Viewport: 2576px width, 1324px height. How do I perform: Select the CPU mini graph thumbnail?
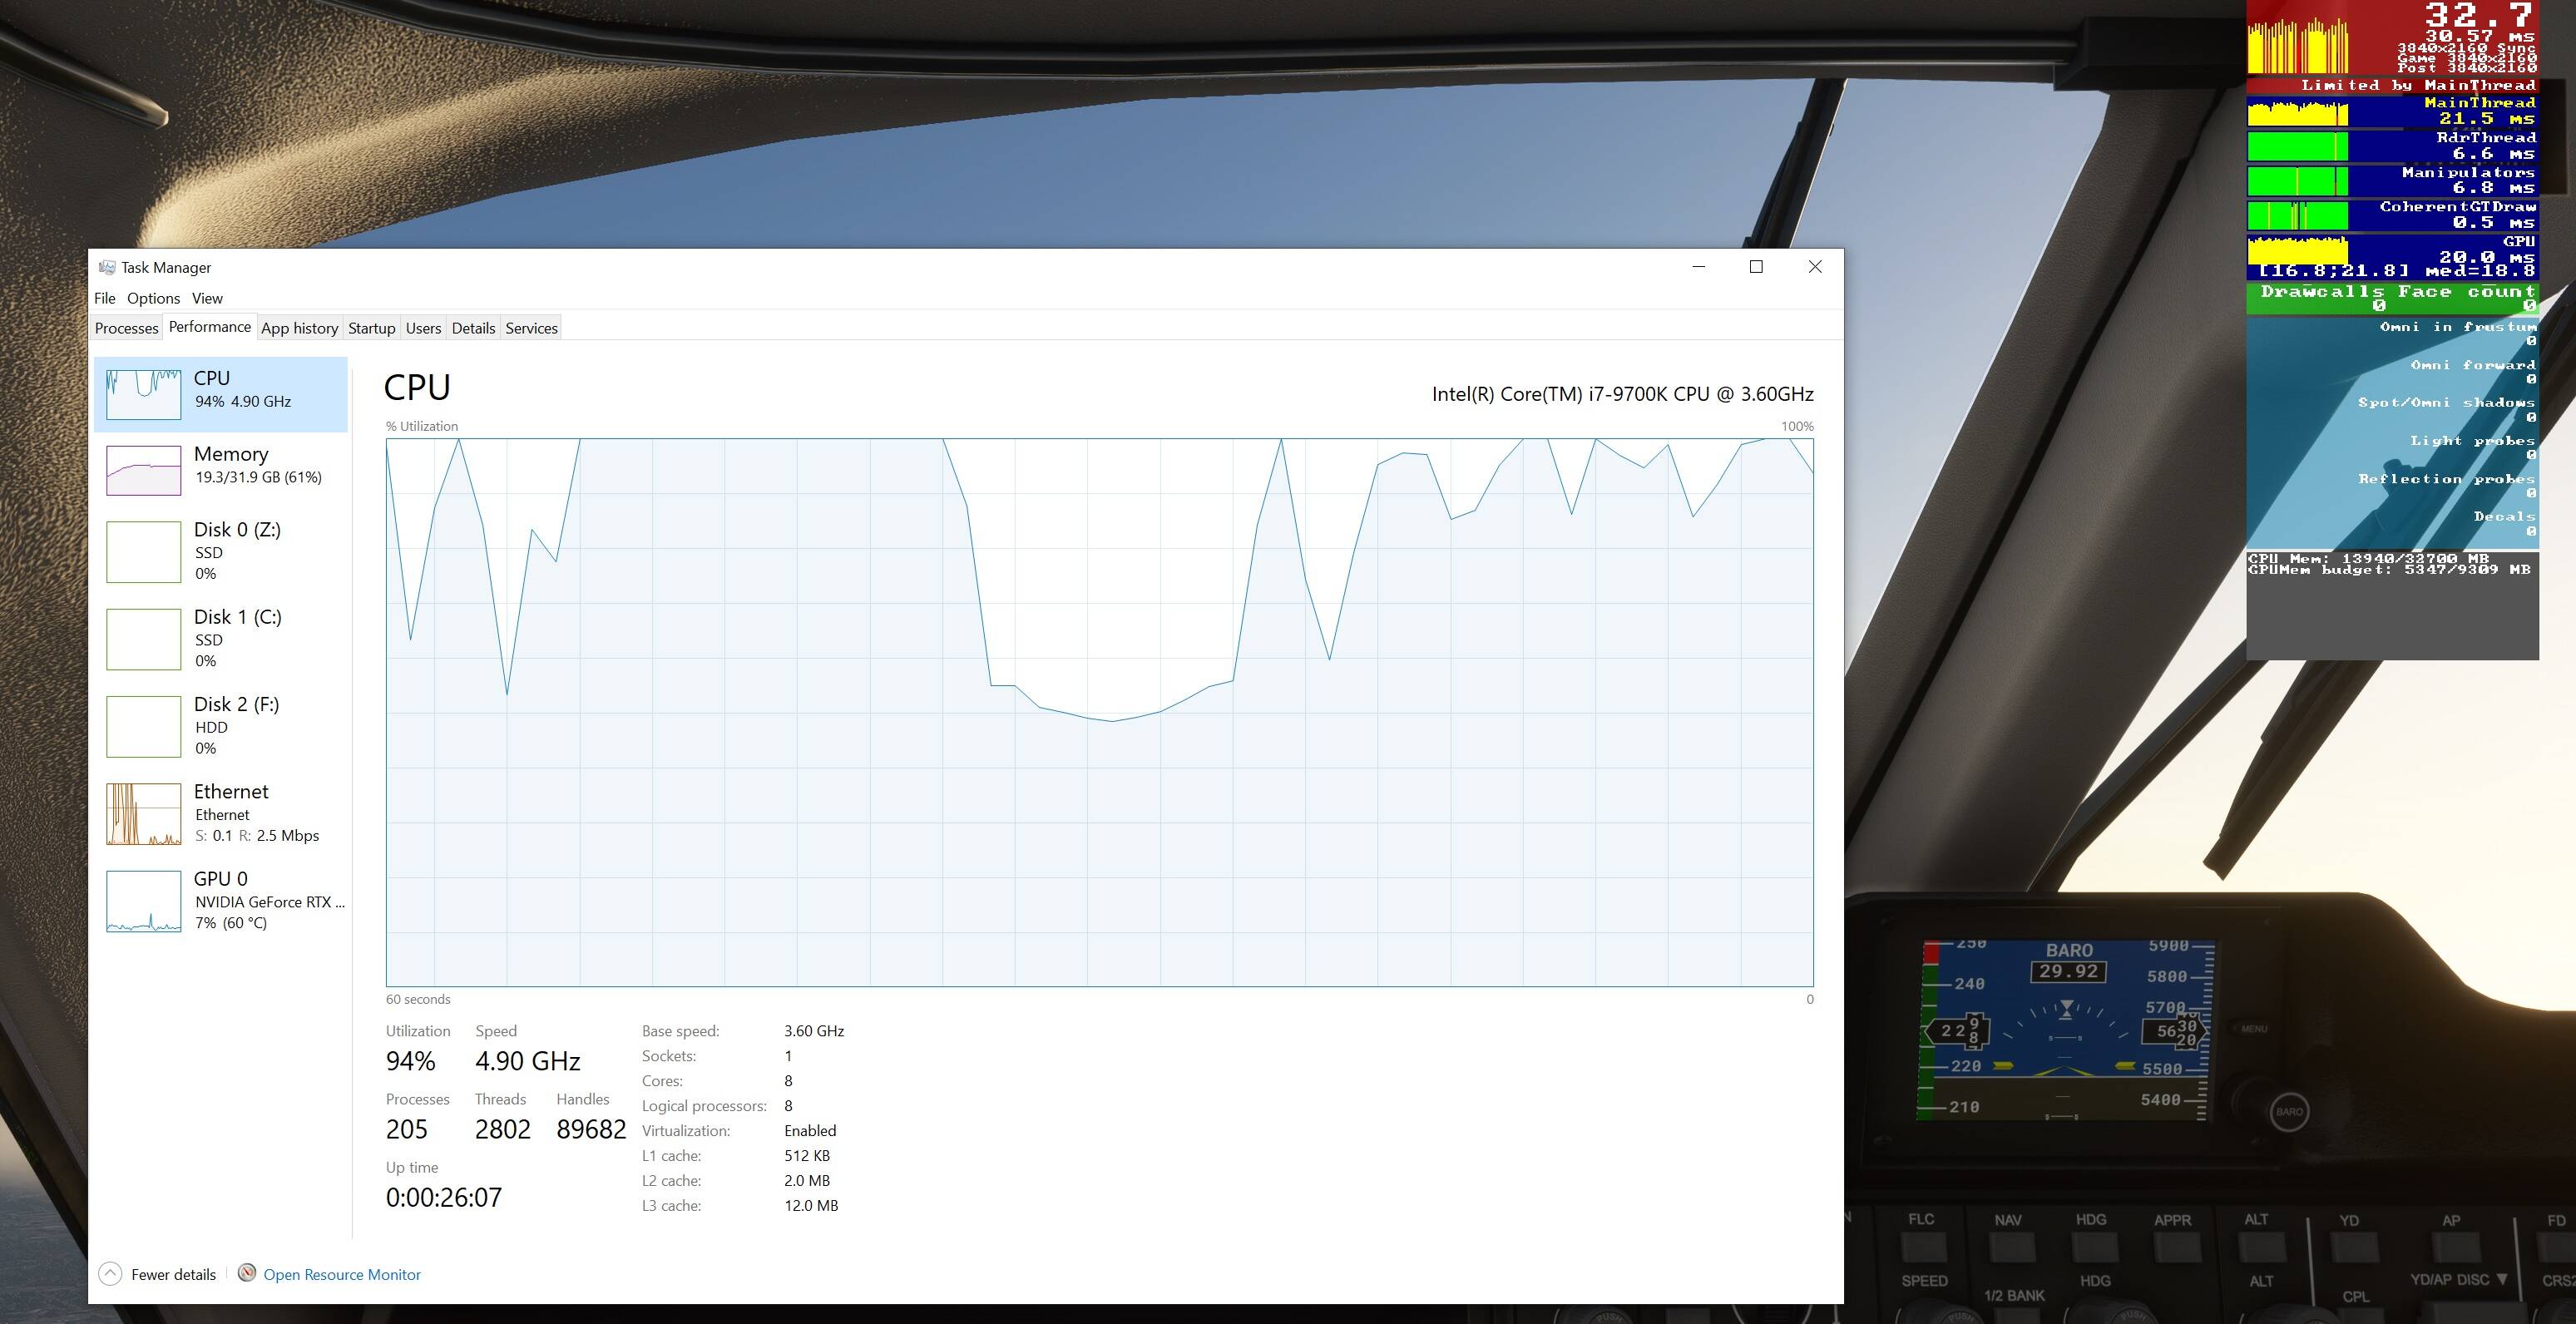coord(144,394)
